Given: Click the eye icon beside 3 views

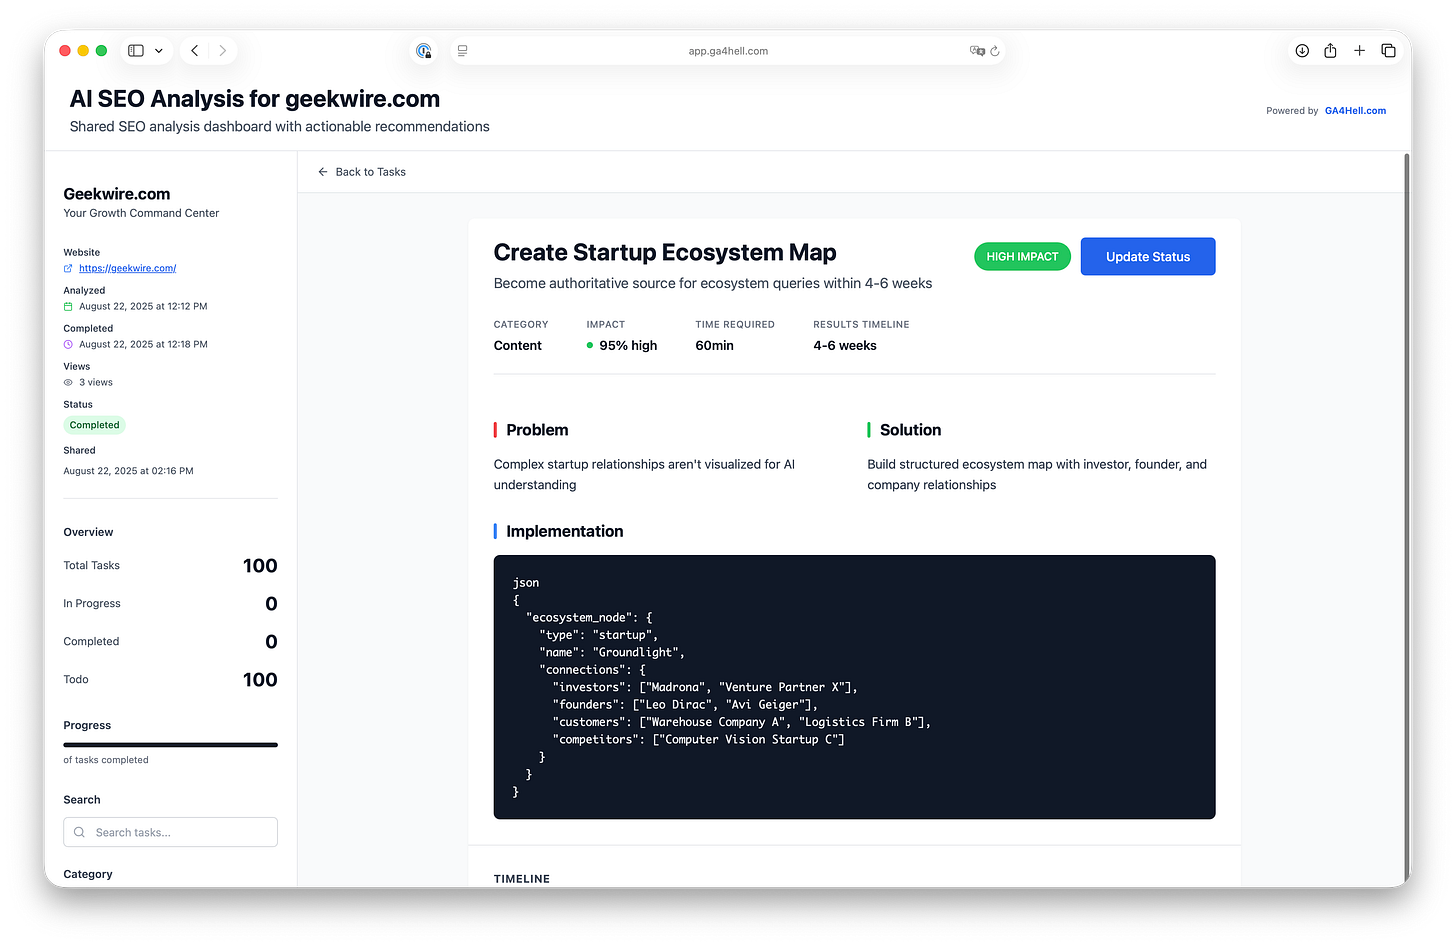Looking at the screenshot, I should tap(68, 382).
